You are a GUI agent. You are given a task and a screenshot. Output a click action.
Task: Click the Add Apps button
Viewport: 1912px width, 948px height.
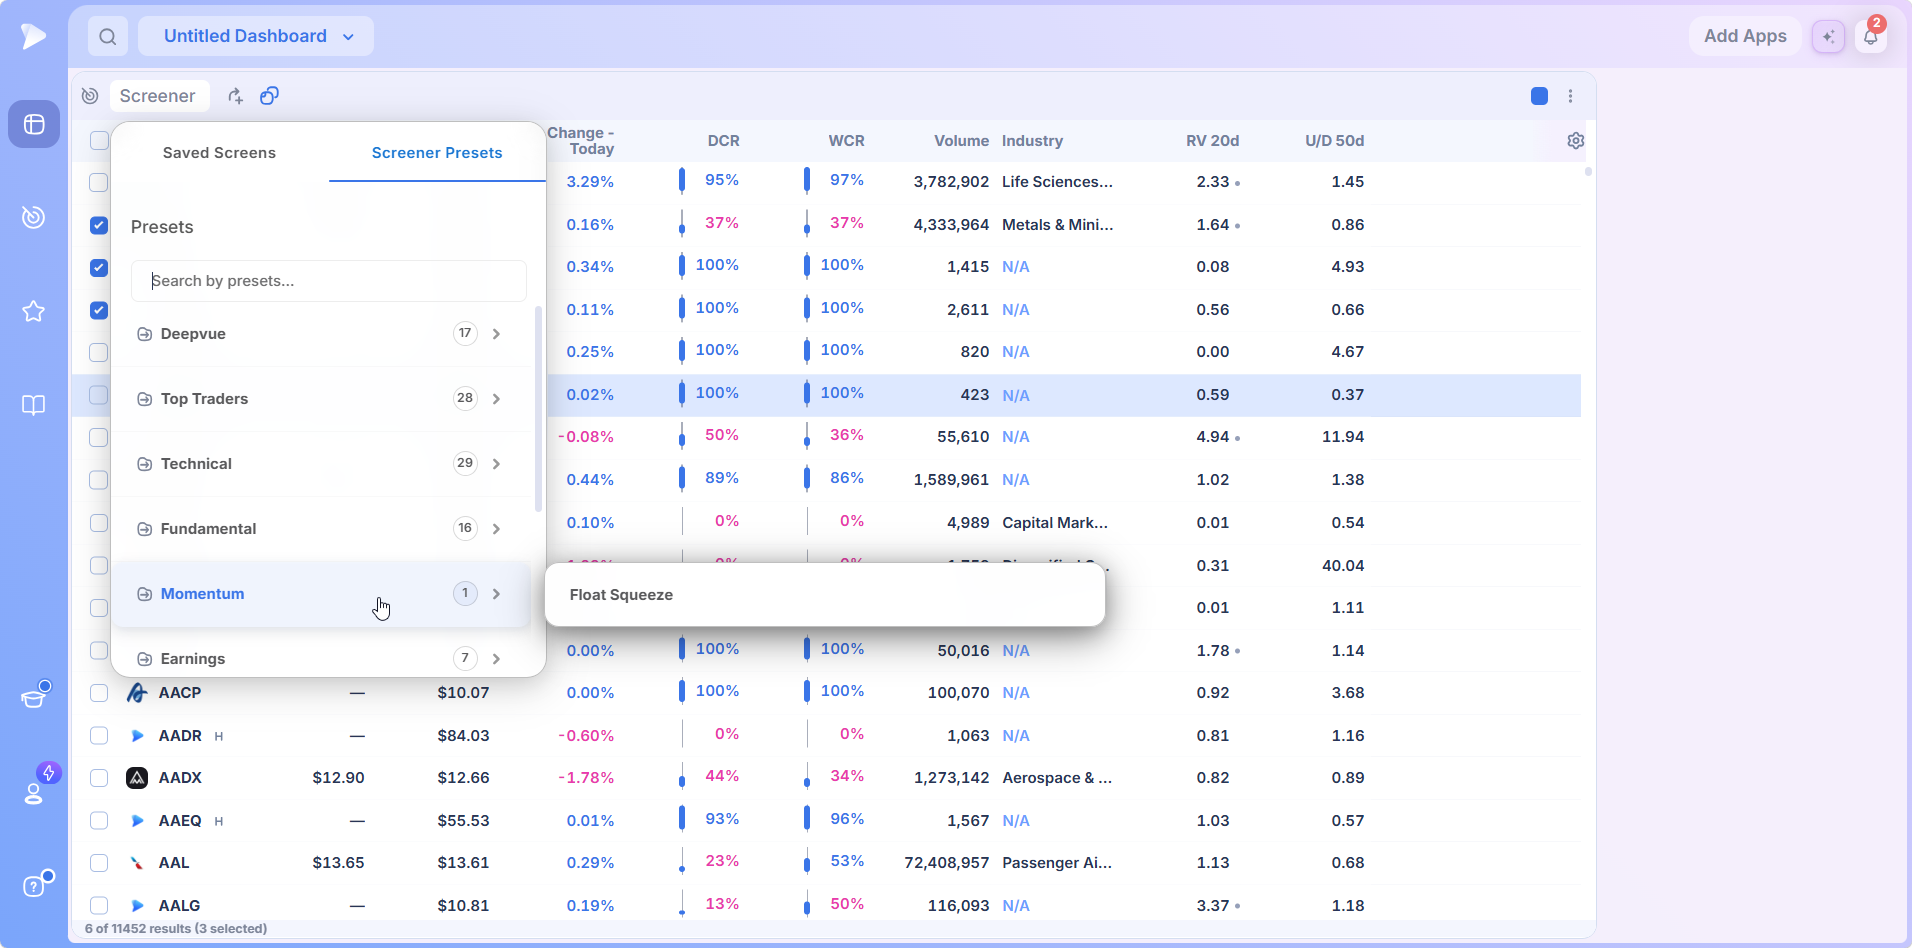tap(1745, 36)
